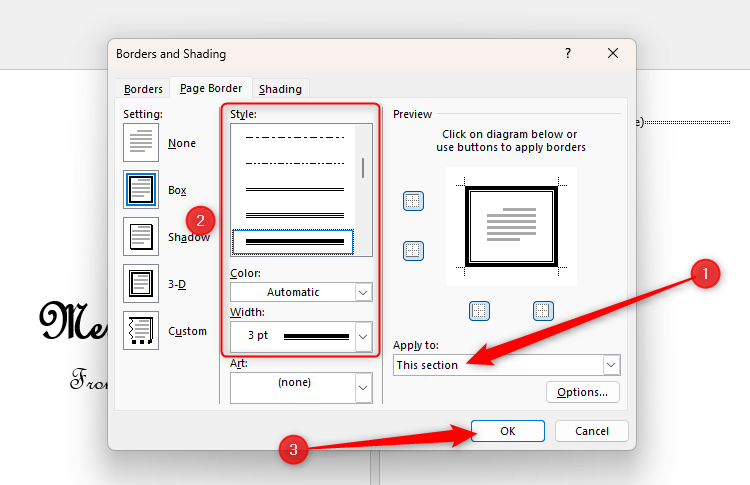The image size is (750, 485).
Task: Choose the Box border setting icon
Action: click(x=141, y=190)
